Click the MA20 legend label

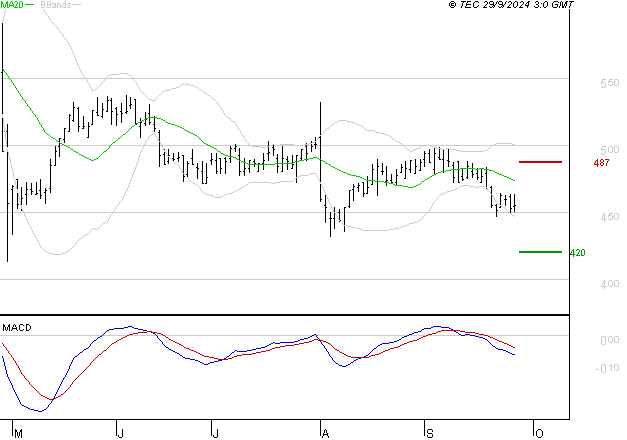point(12,4)
